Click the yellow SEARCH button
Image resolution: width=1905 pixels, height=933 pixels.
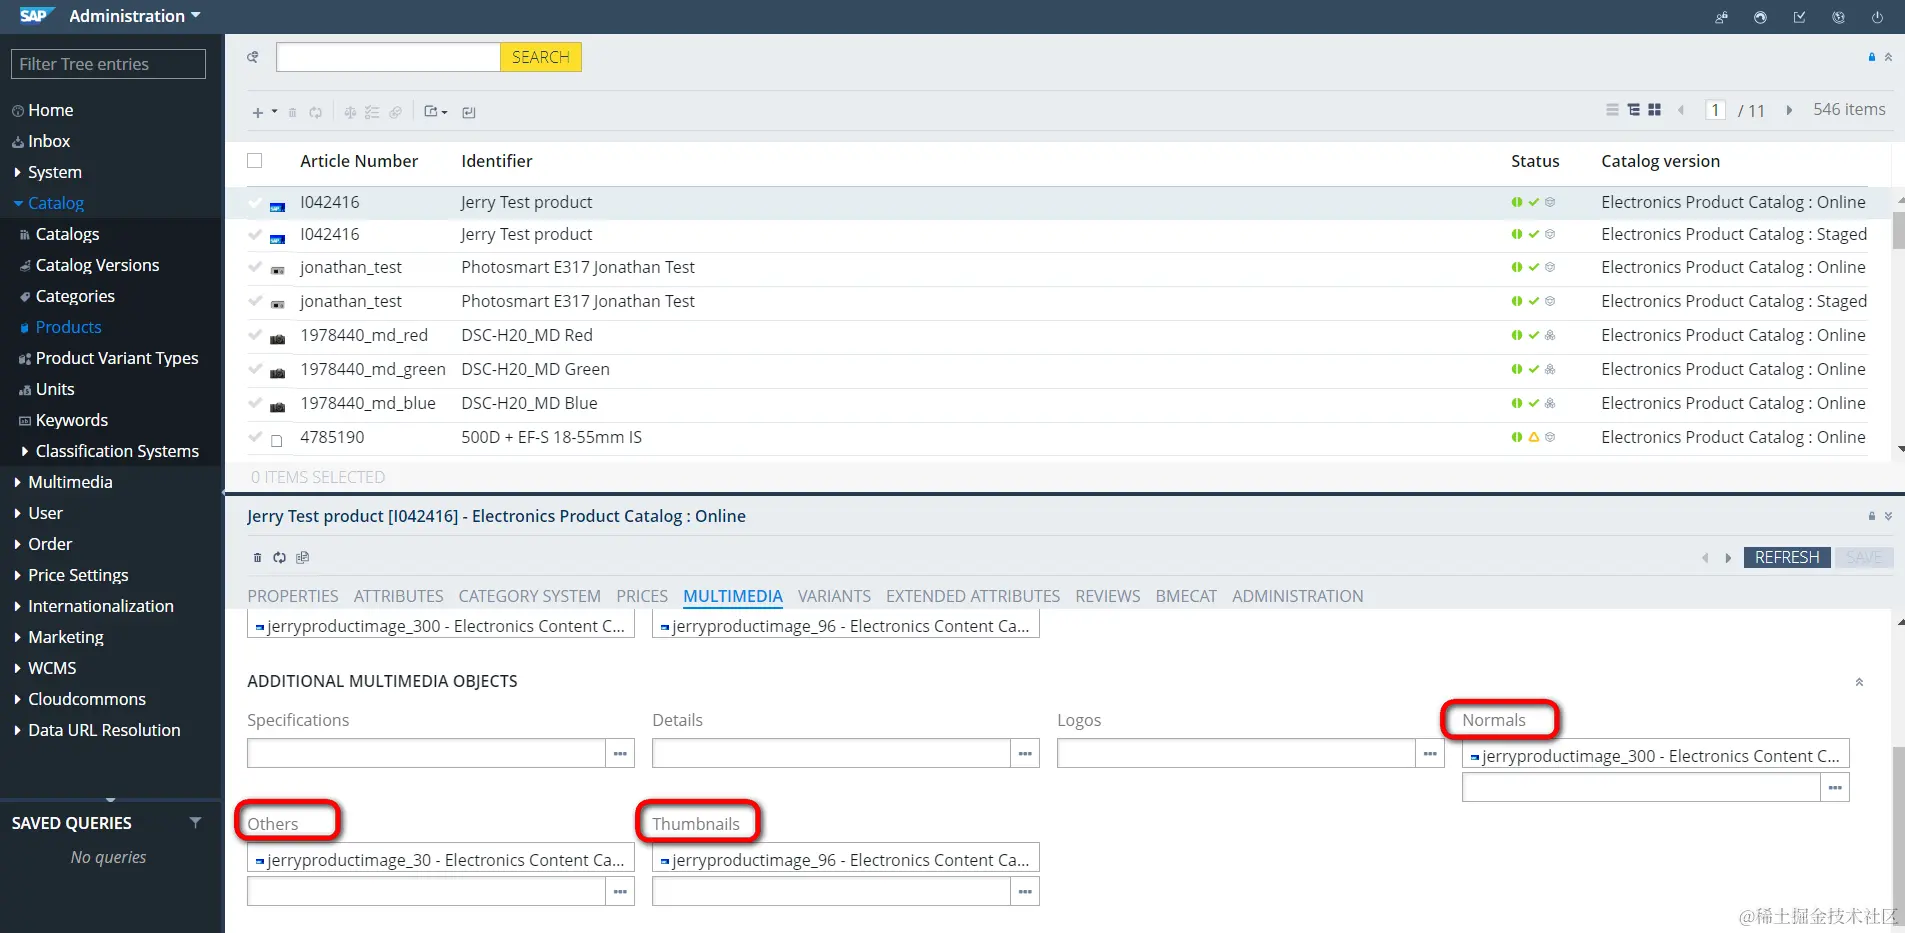(541, 57)
